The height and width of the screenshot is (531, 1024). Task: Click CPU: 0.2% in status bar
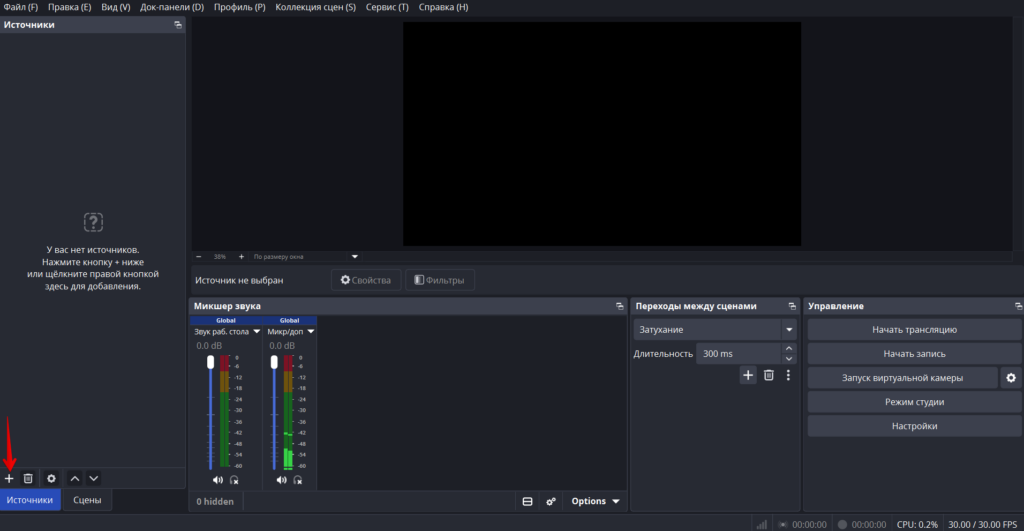coord(918,524)
